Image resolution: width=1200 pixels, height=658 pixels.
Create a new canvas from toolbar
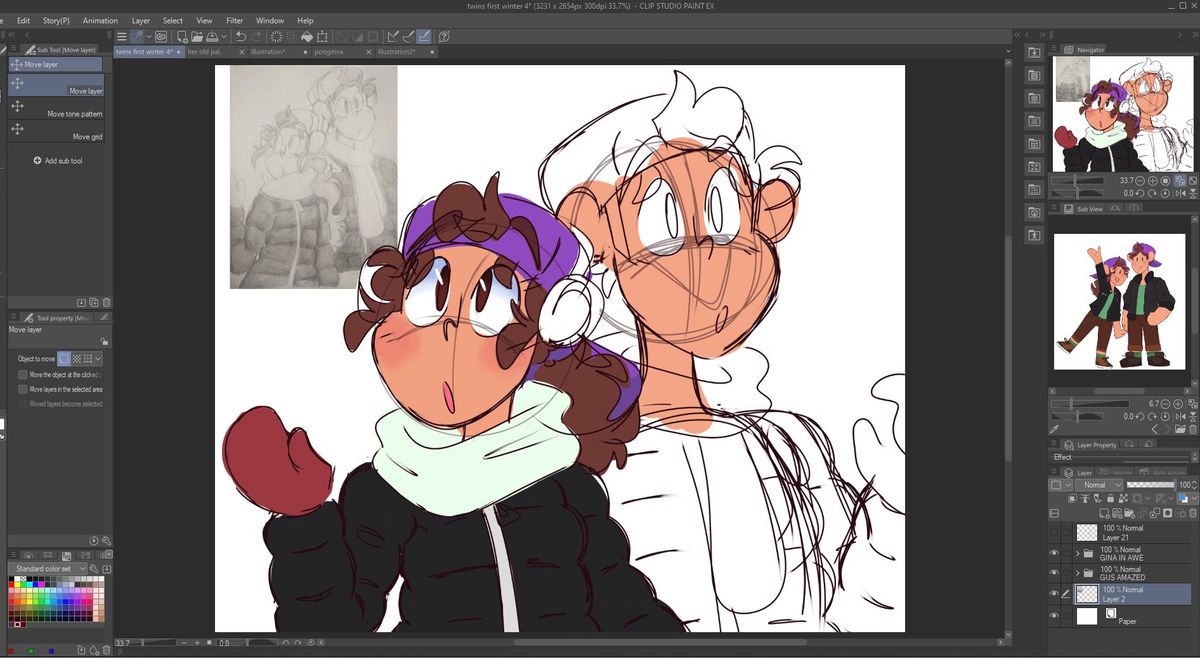pos(182,36)
